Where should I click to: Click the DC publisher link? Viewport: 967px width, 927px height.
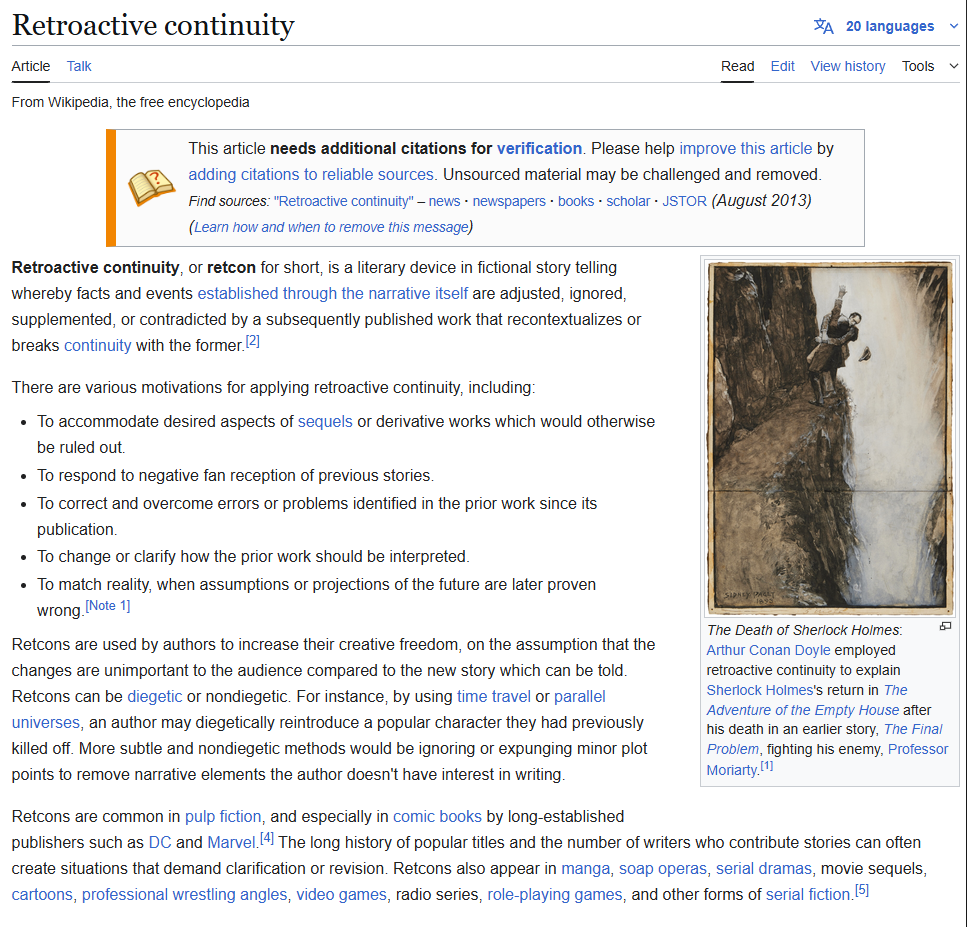[x=160, y=843]
